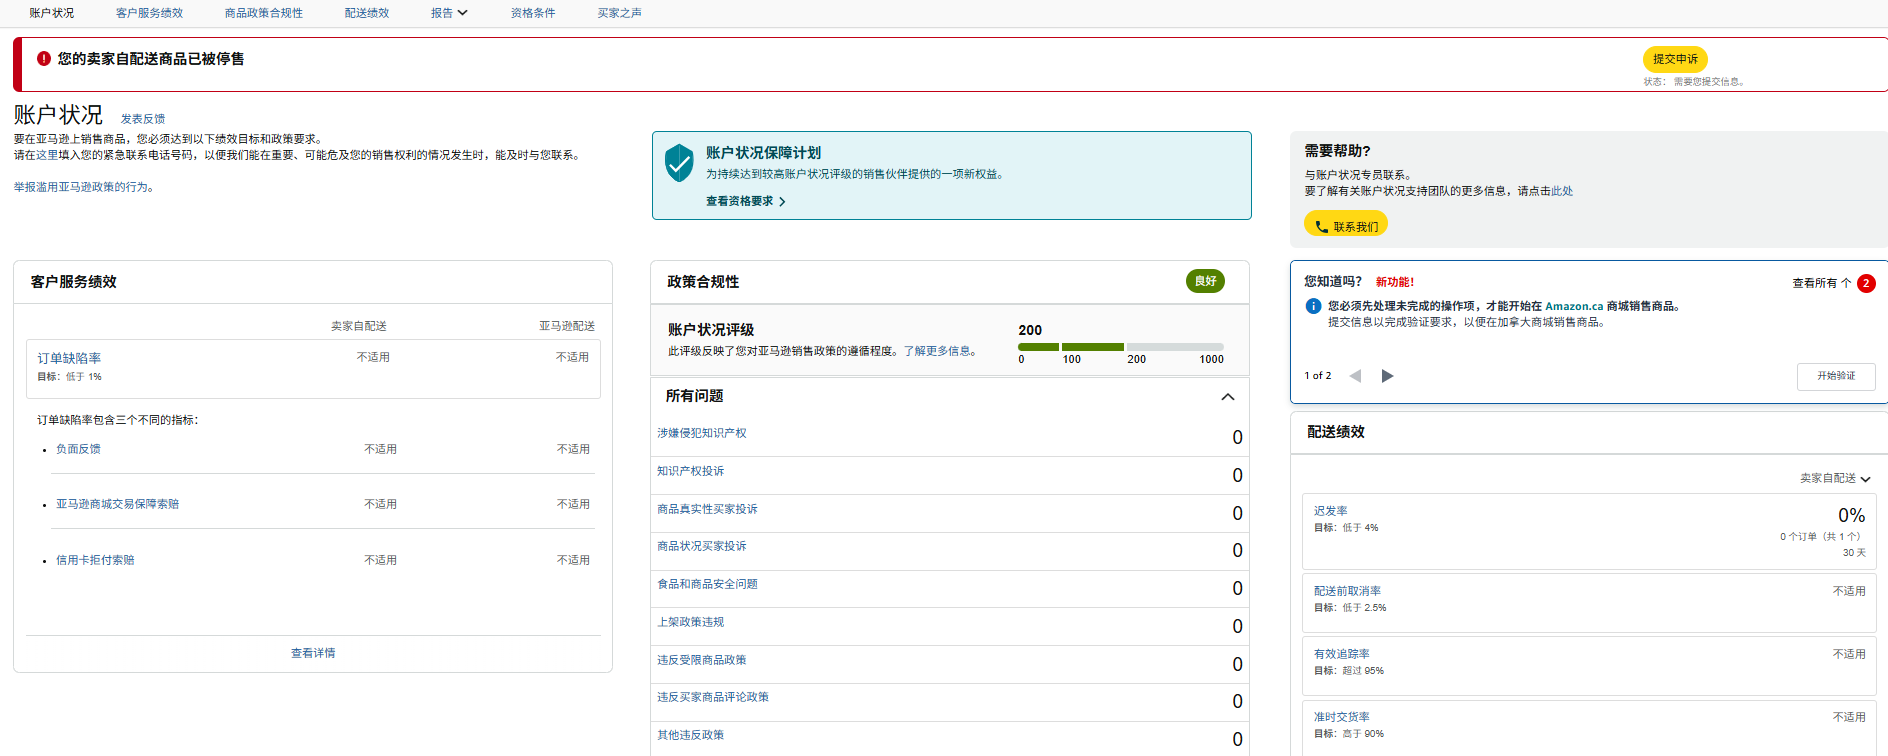This screenshot has width=1888, height=756.
Task: Switch to 客户服务绩效 tab
Action: tap(149, 13)
